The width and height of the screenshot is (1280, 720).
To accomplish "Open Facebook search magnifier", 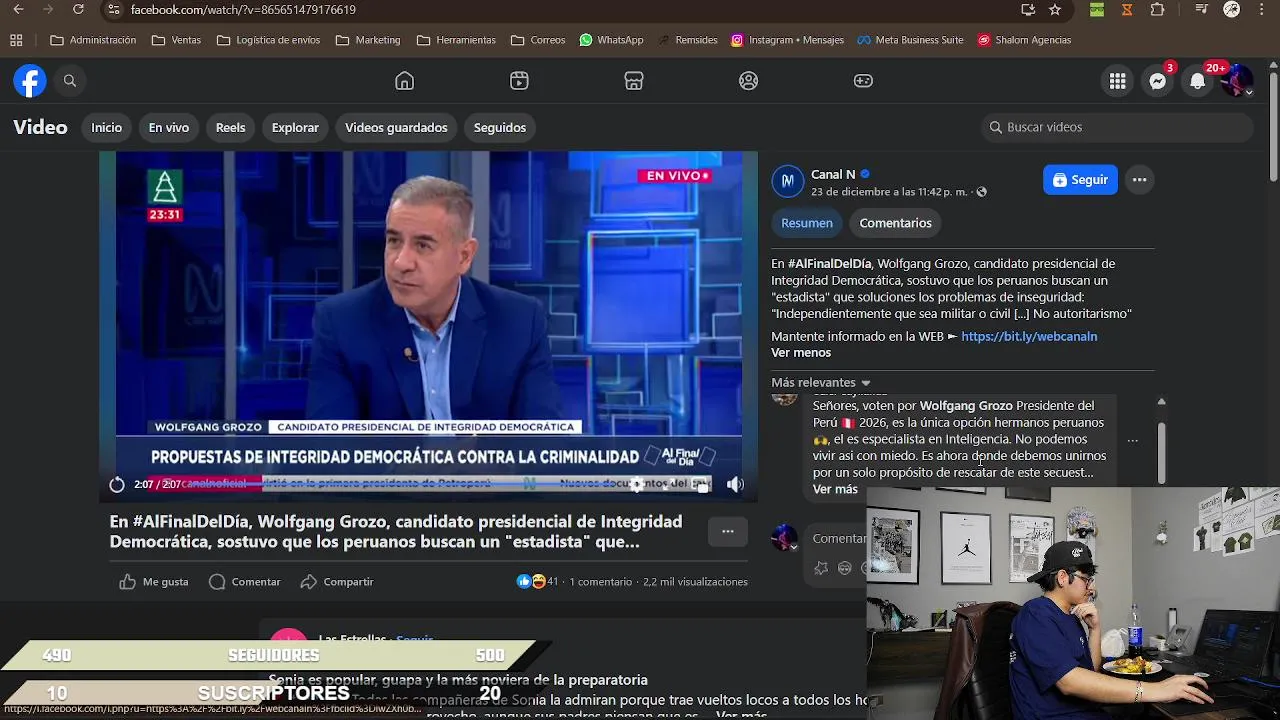I will (70, 81).
